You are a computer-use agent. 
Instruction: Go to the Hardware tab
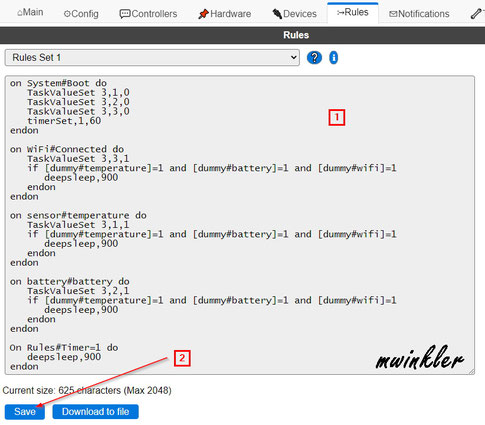pyautogui.click(x=224, y=14)
